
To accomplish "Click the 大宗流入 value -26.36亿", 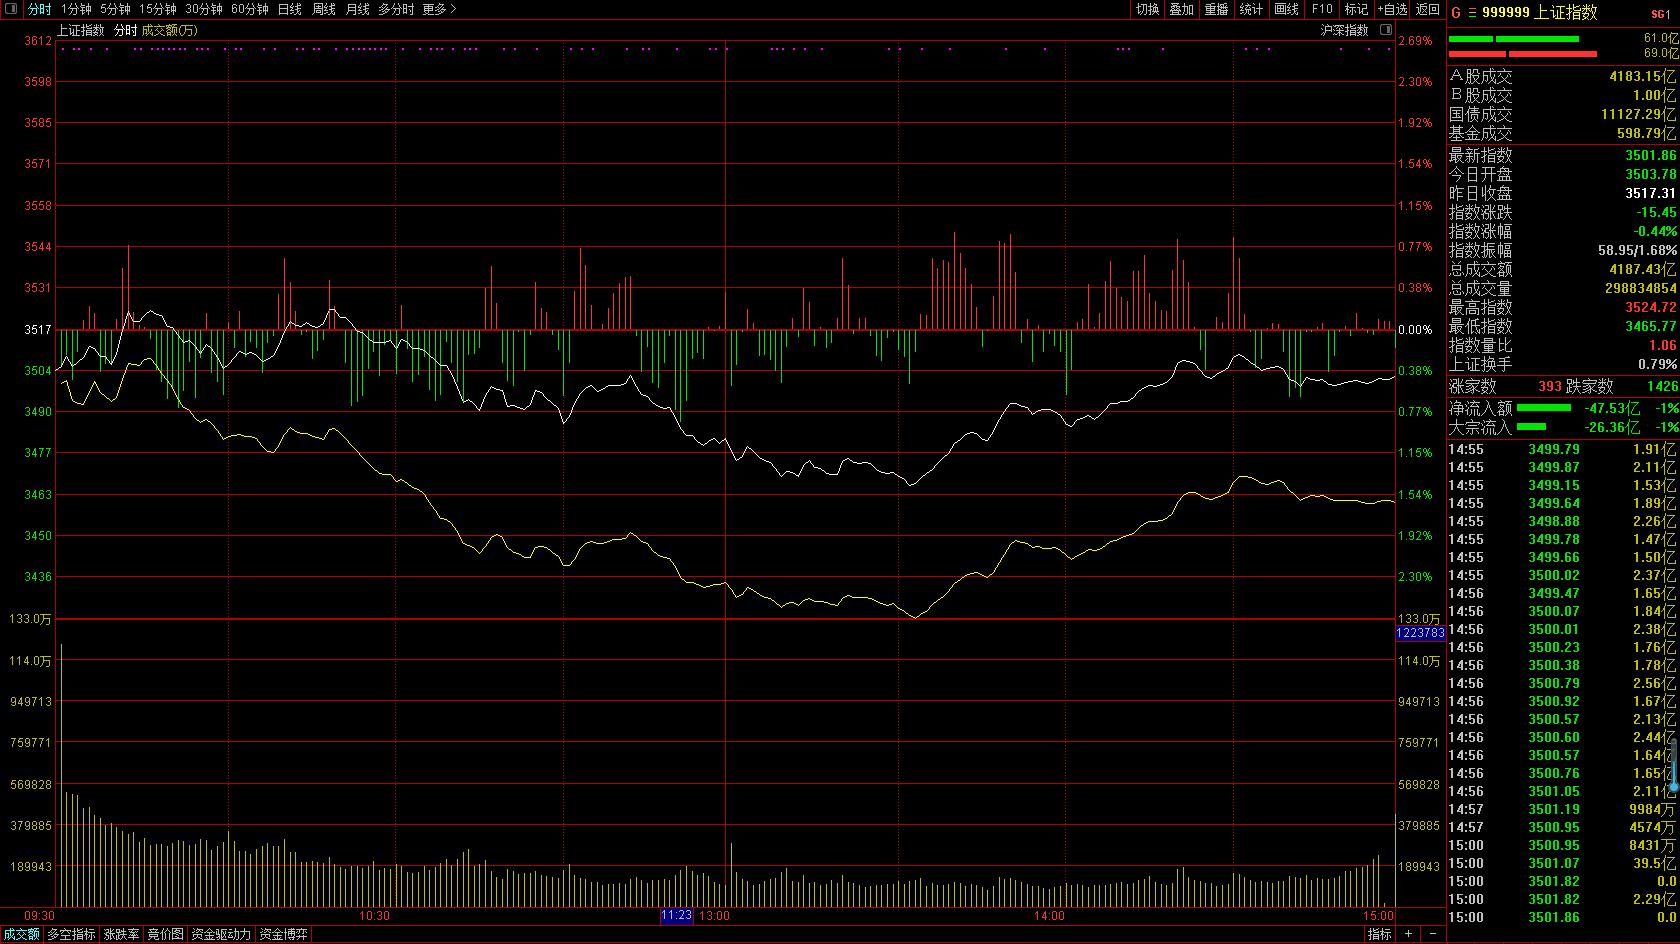I will [x=1612, y=427].
